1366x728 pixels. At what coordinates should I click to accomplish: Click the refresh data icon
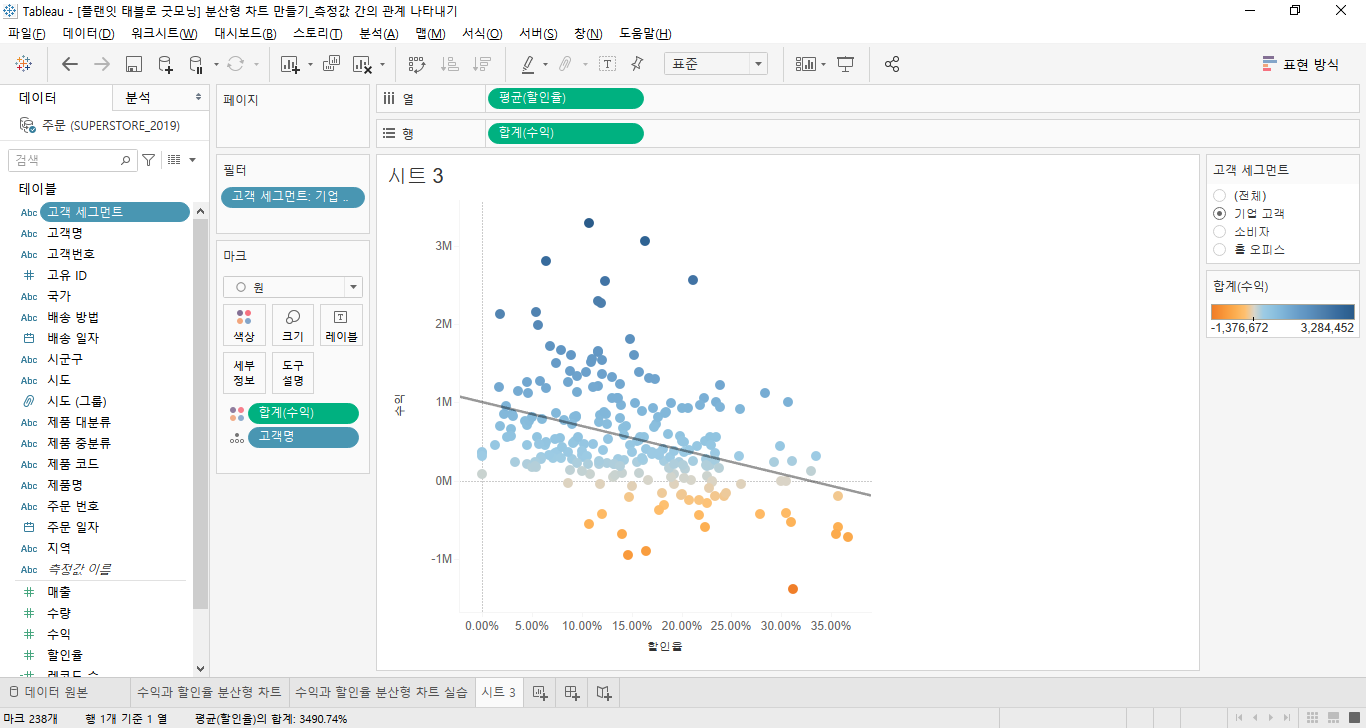(236, 64)
